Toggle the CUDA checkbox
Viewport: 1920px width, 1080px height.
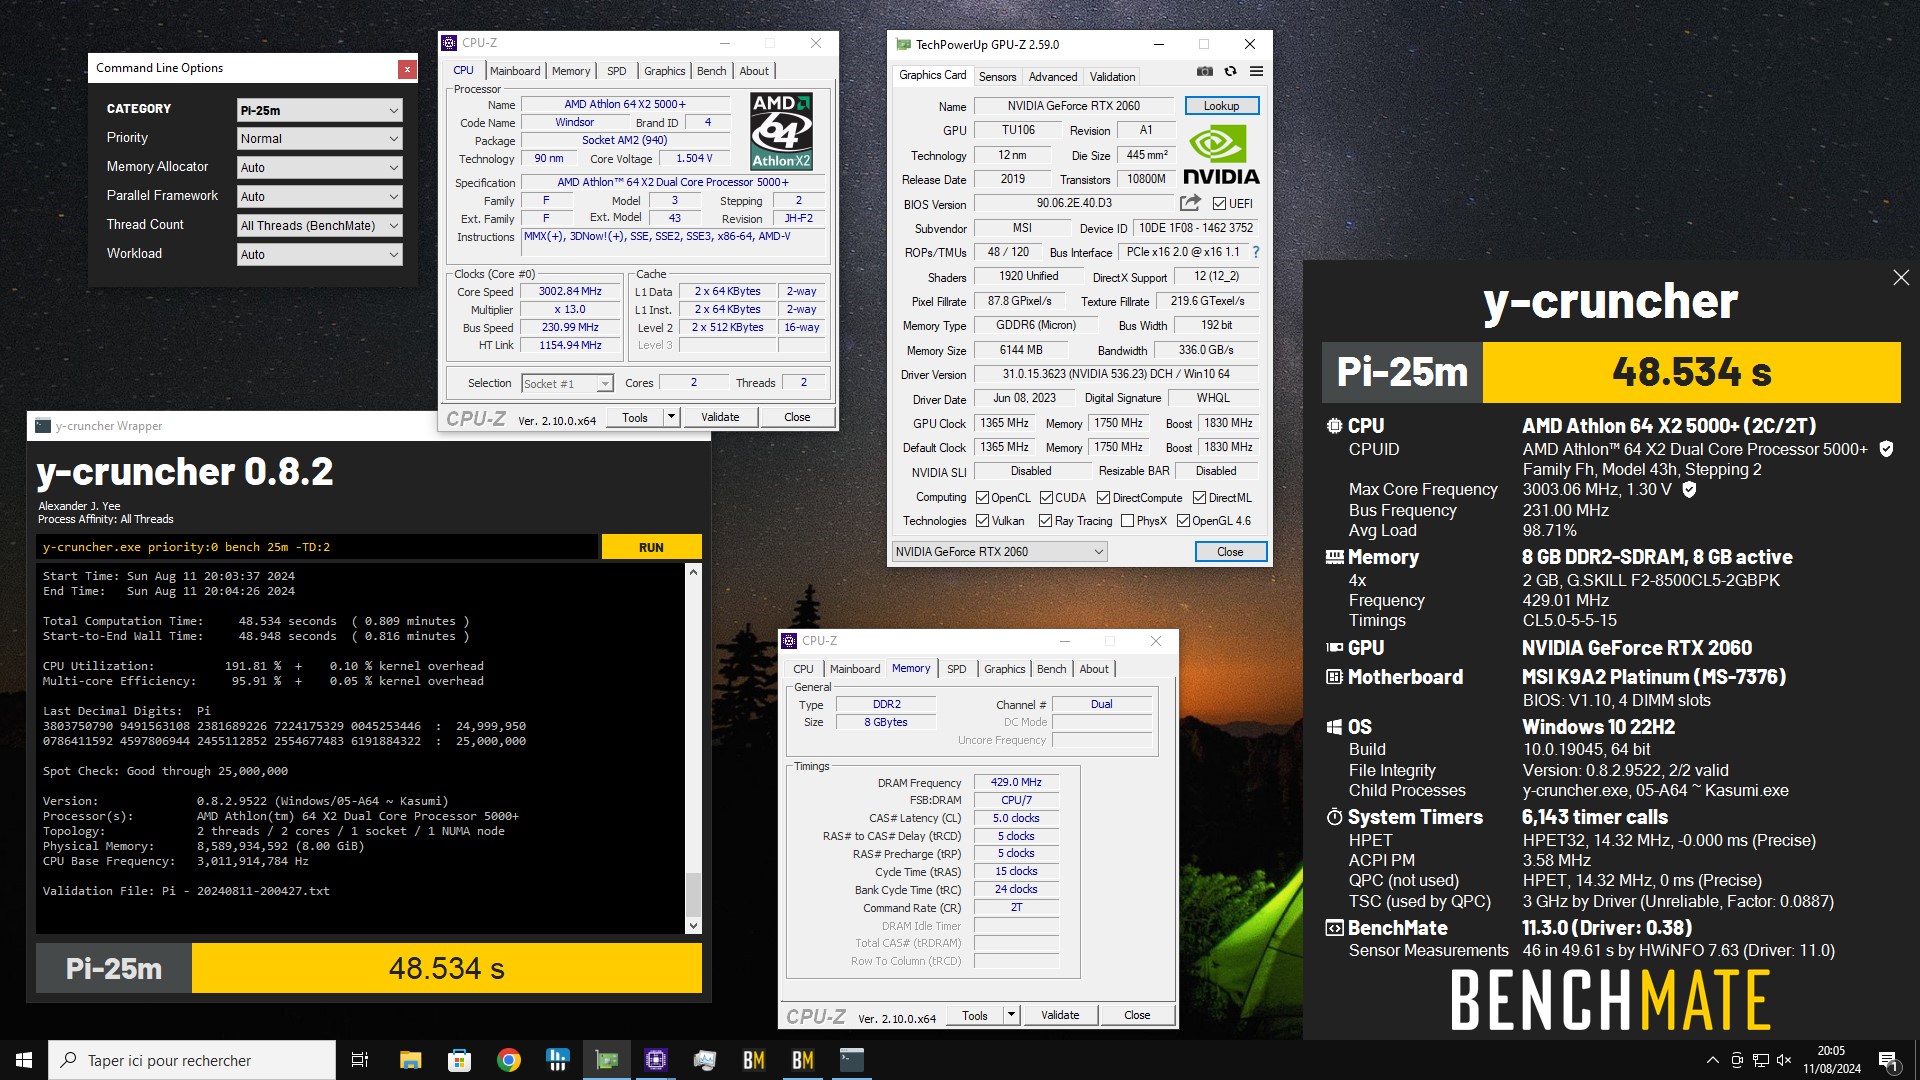1046,498
